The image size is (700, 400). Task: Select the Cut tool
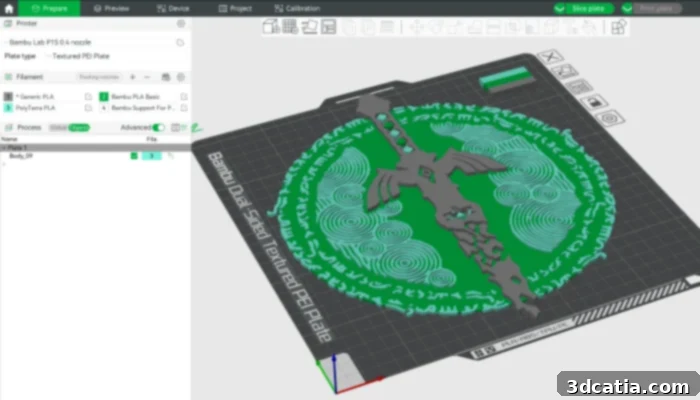point(494,27)
